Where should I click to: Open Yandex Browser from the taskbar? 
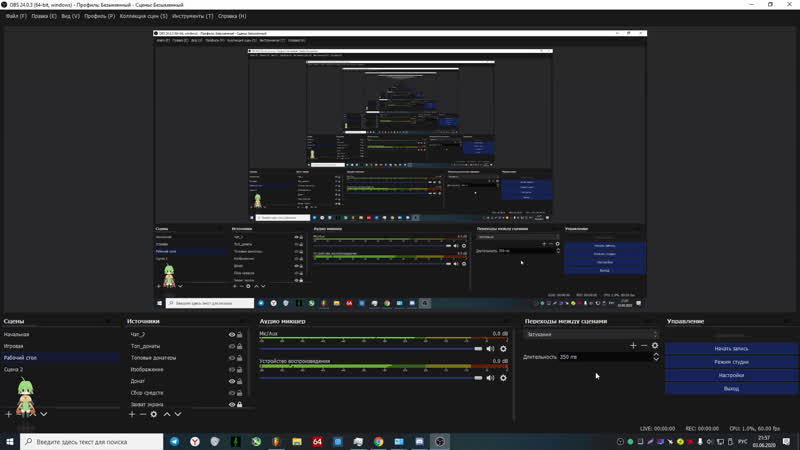click(195, 441)
